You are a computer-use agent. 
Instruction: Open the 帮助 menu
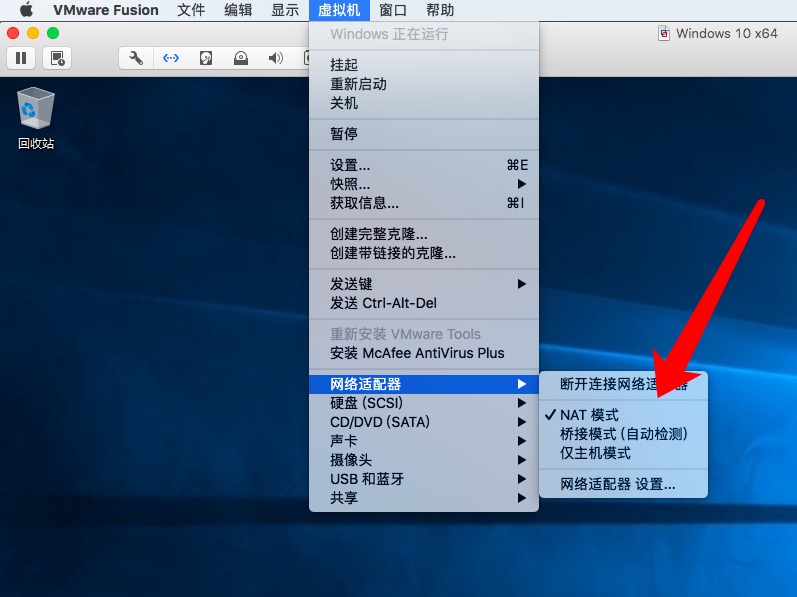pos(440,10)
